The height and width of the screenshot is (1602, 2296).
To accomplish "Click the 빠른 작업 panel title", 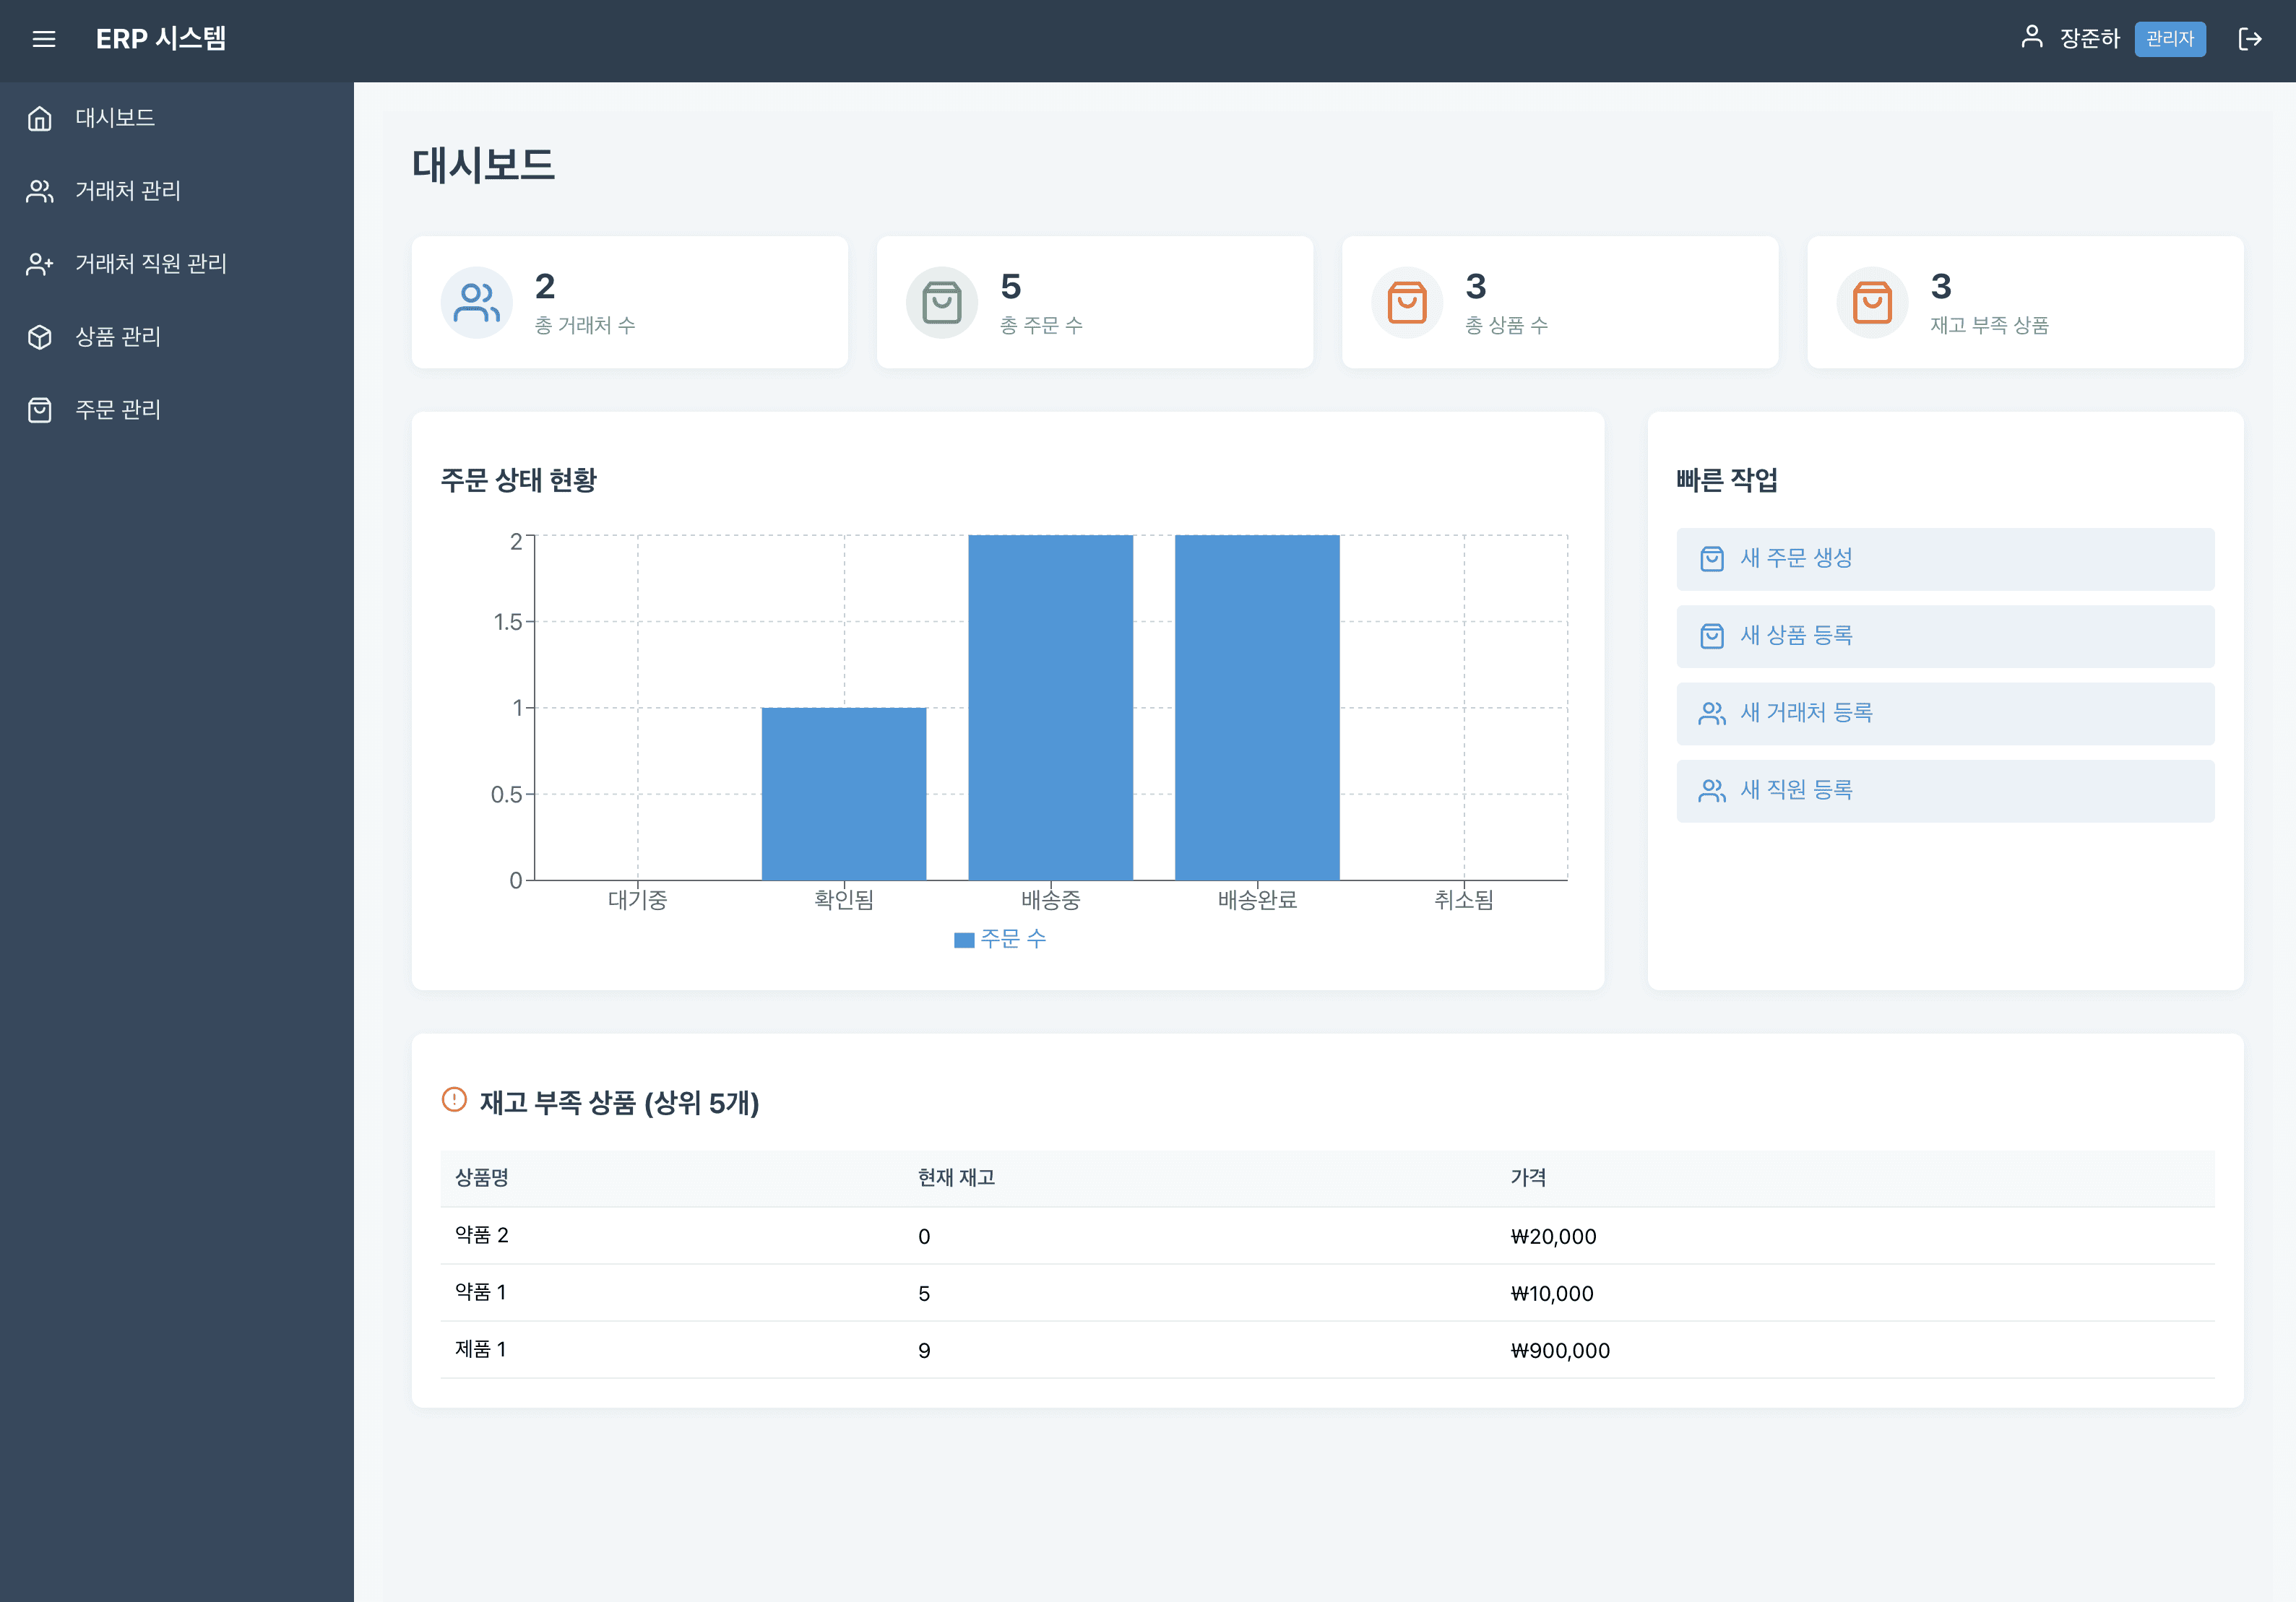I will pos(1727,480).
